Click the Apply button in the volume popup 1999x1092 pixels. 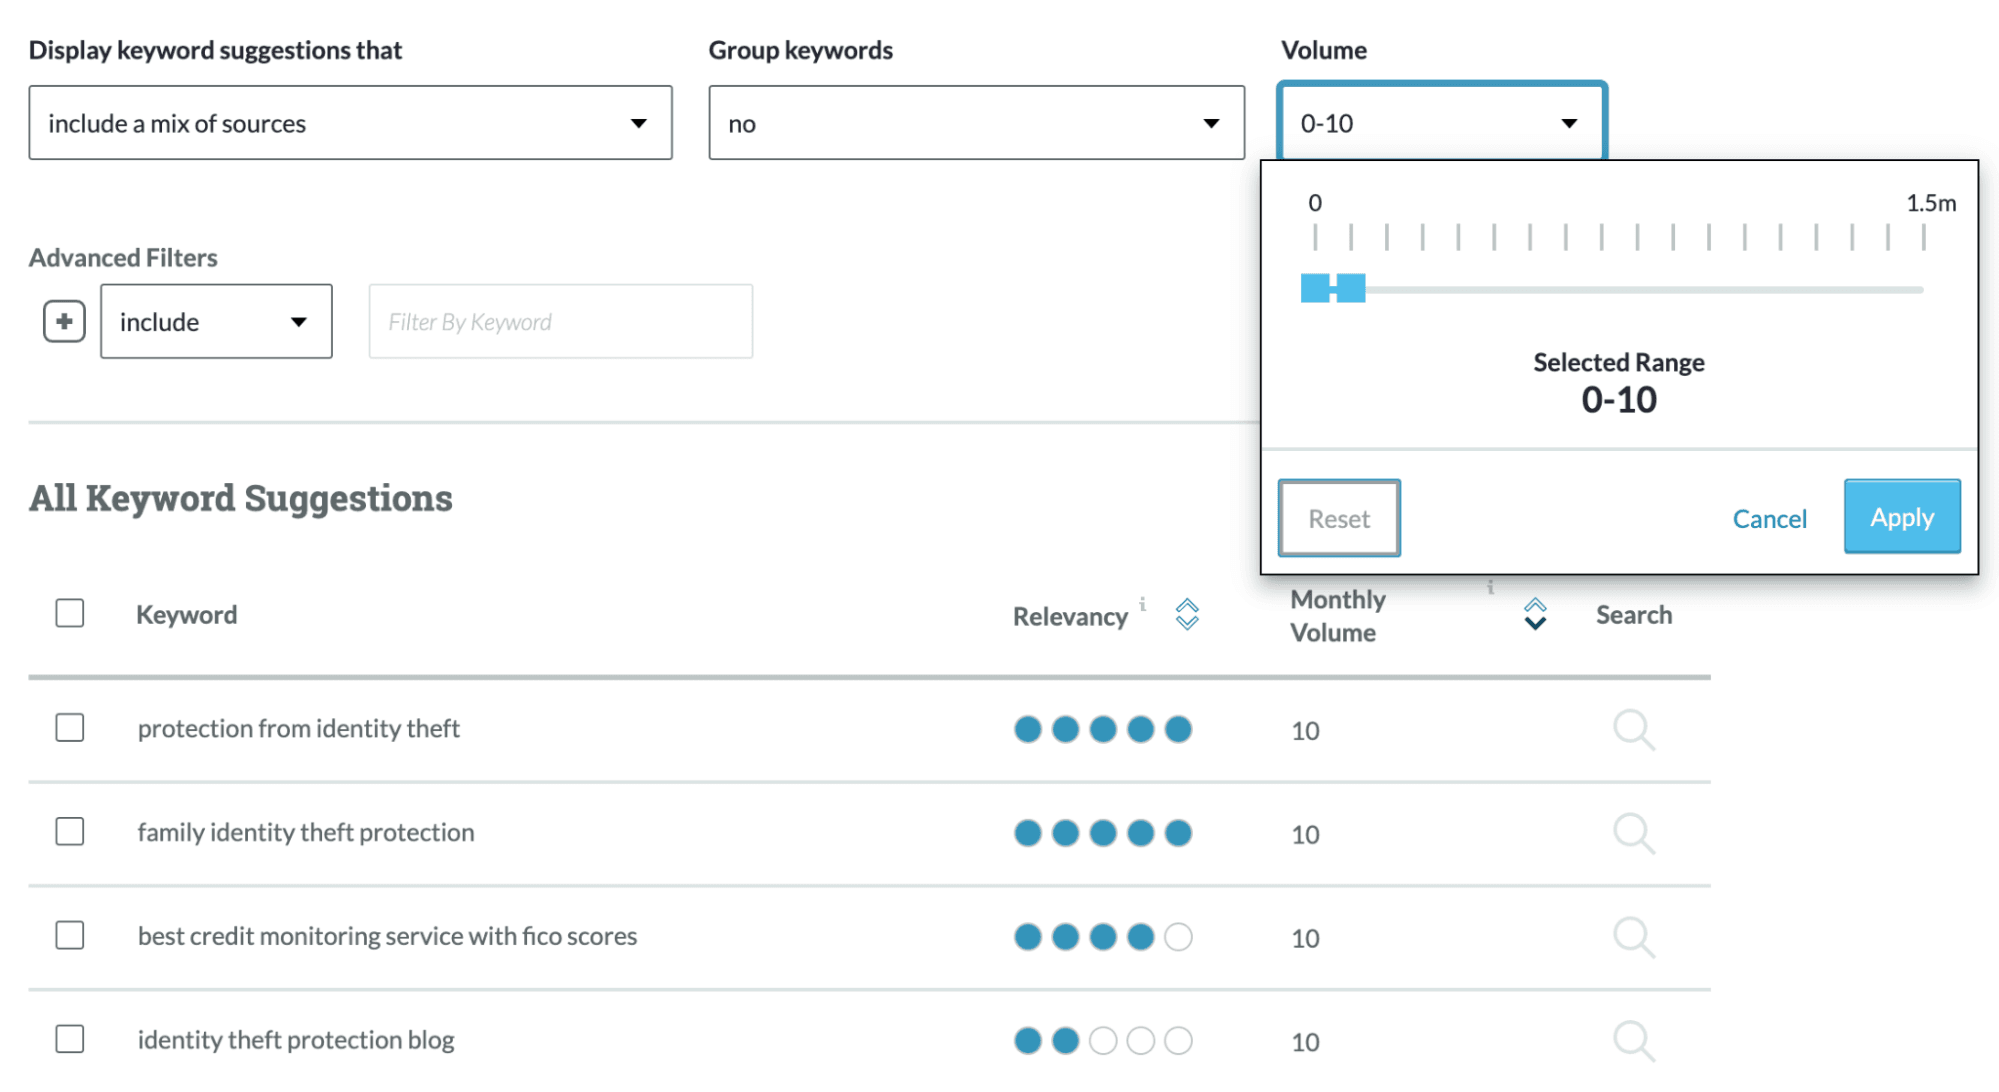pyautogui.click(x=1901, y=517)
